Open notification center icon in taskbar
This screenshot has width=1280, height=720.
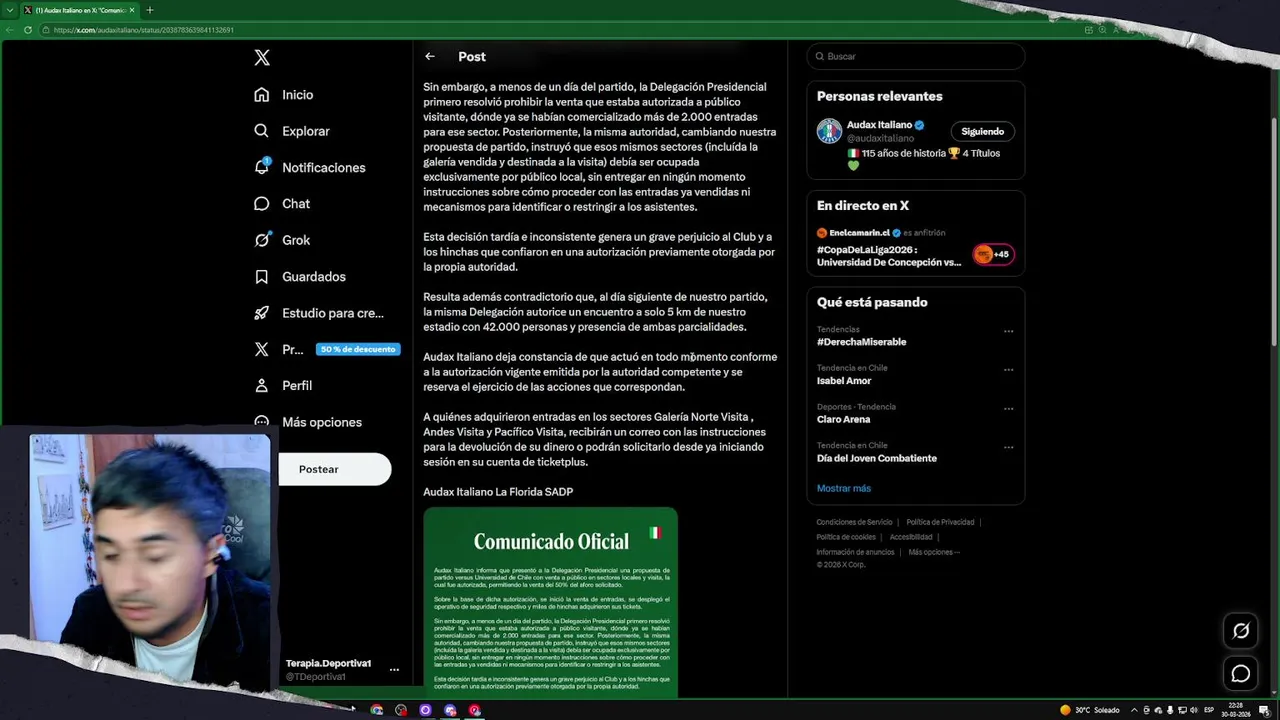click(x=1264, y=710)
